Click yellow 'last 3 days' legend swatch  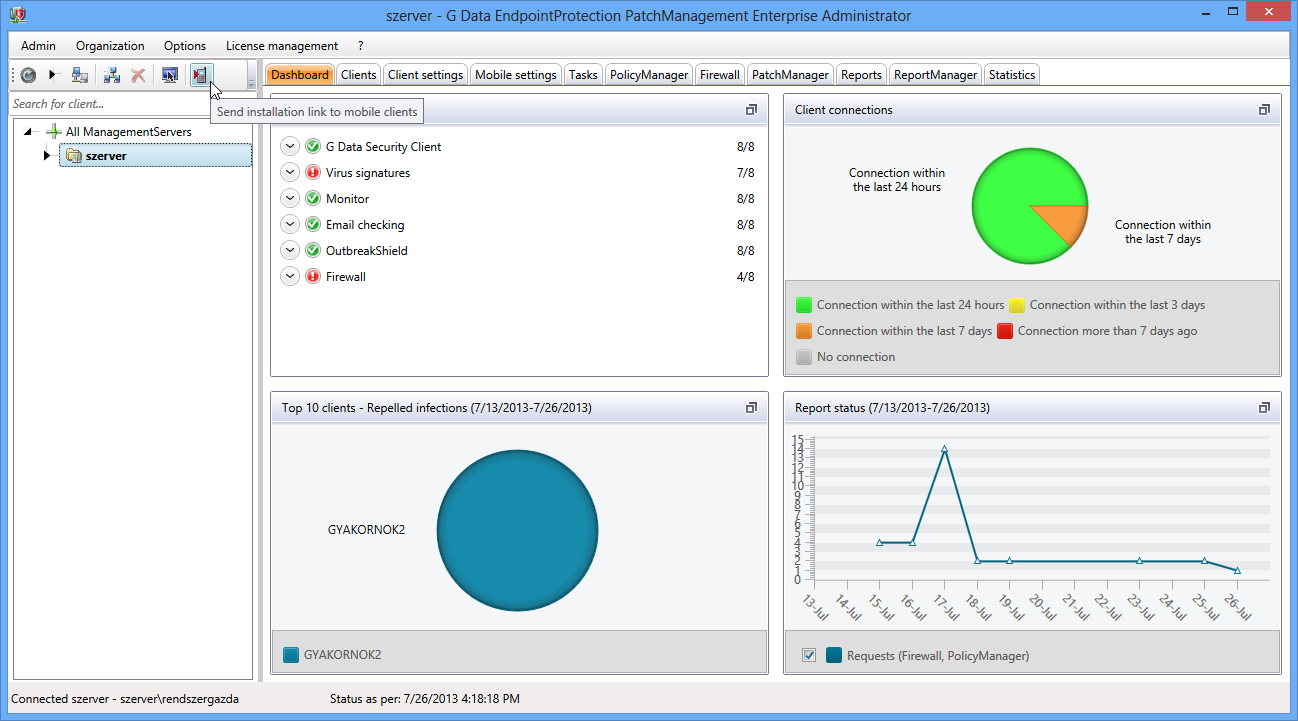1017,305
